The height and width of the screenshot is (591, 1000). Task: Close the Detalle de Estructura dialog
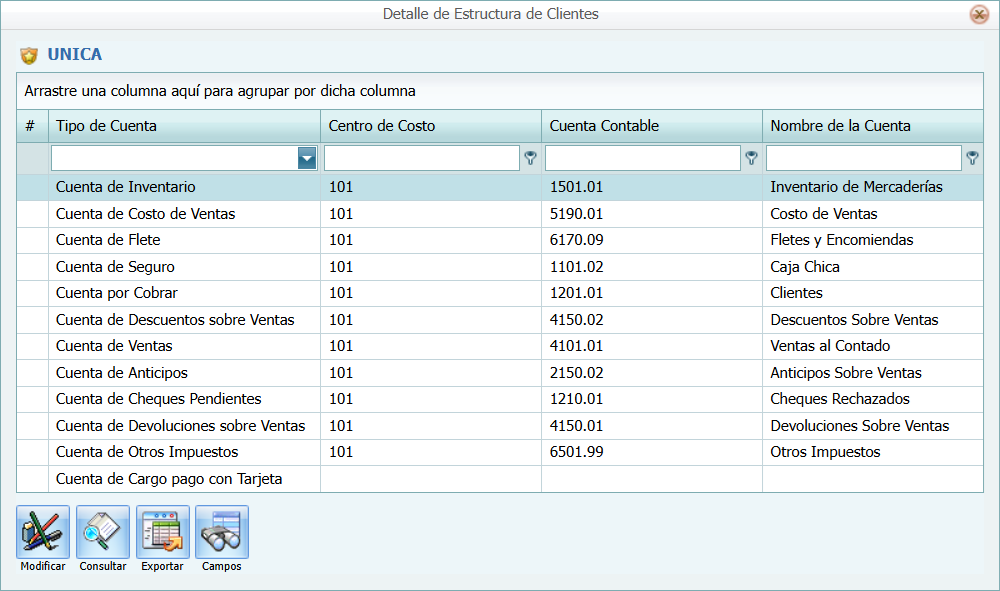(x=977, y=15)
